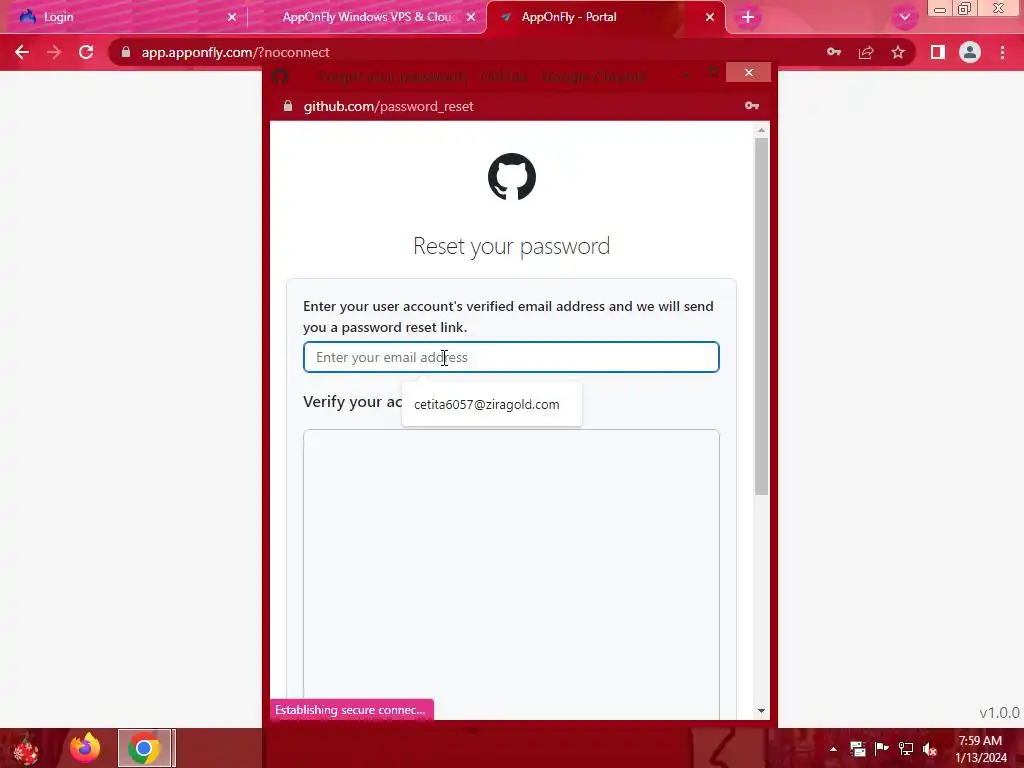Share this page icon
Screen dimensions: 1024x768
[x=866, y=52]
